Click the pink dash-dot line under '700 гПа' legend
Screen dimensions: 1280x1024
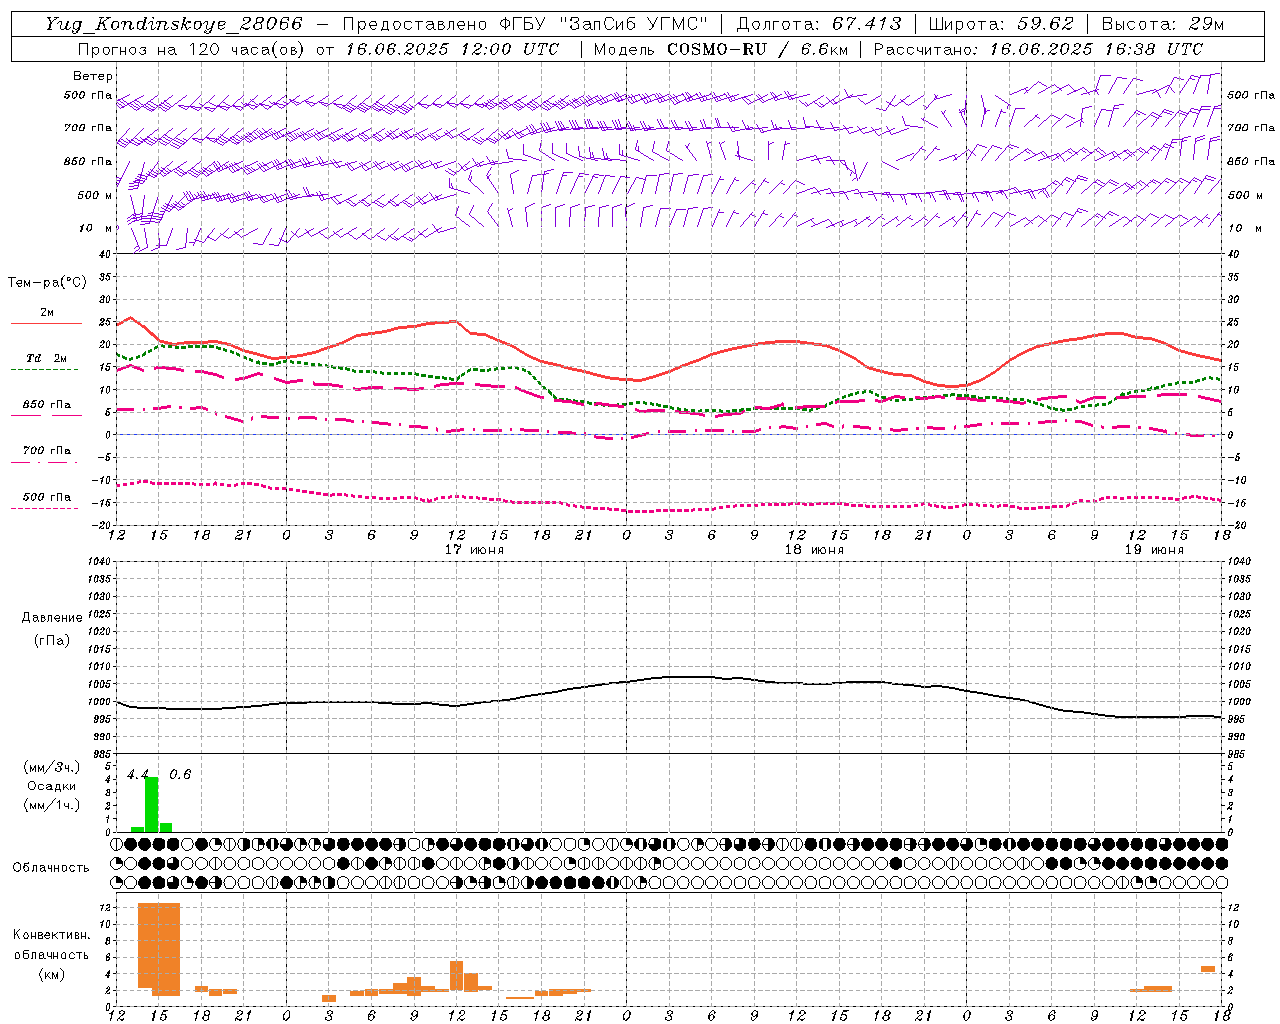[44, 462]
